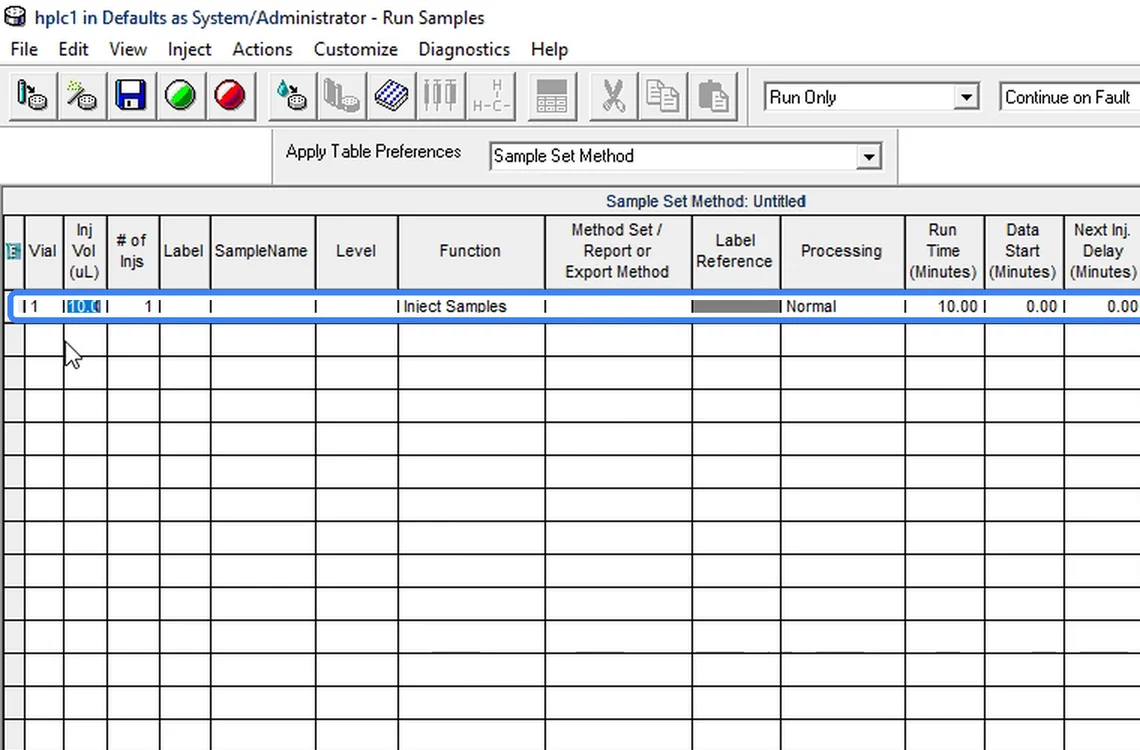
Task: Click the Label column header
Action: tap(185, 251)
